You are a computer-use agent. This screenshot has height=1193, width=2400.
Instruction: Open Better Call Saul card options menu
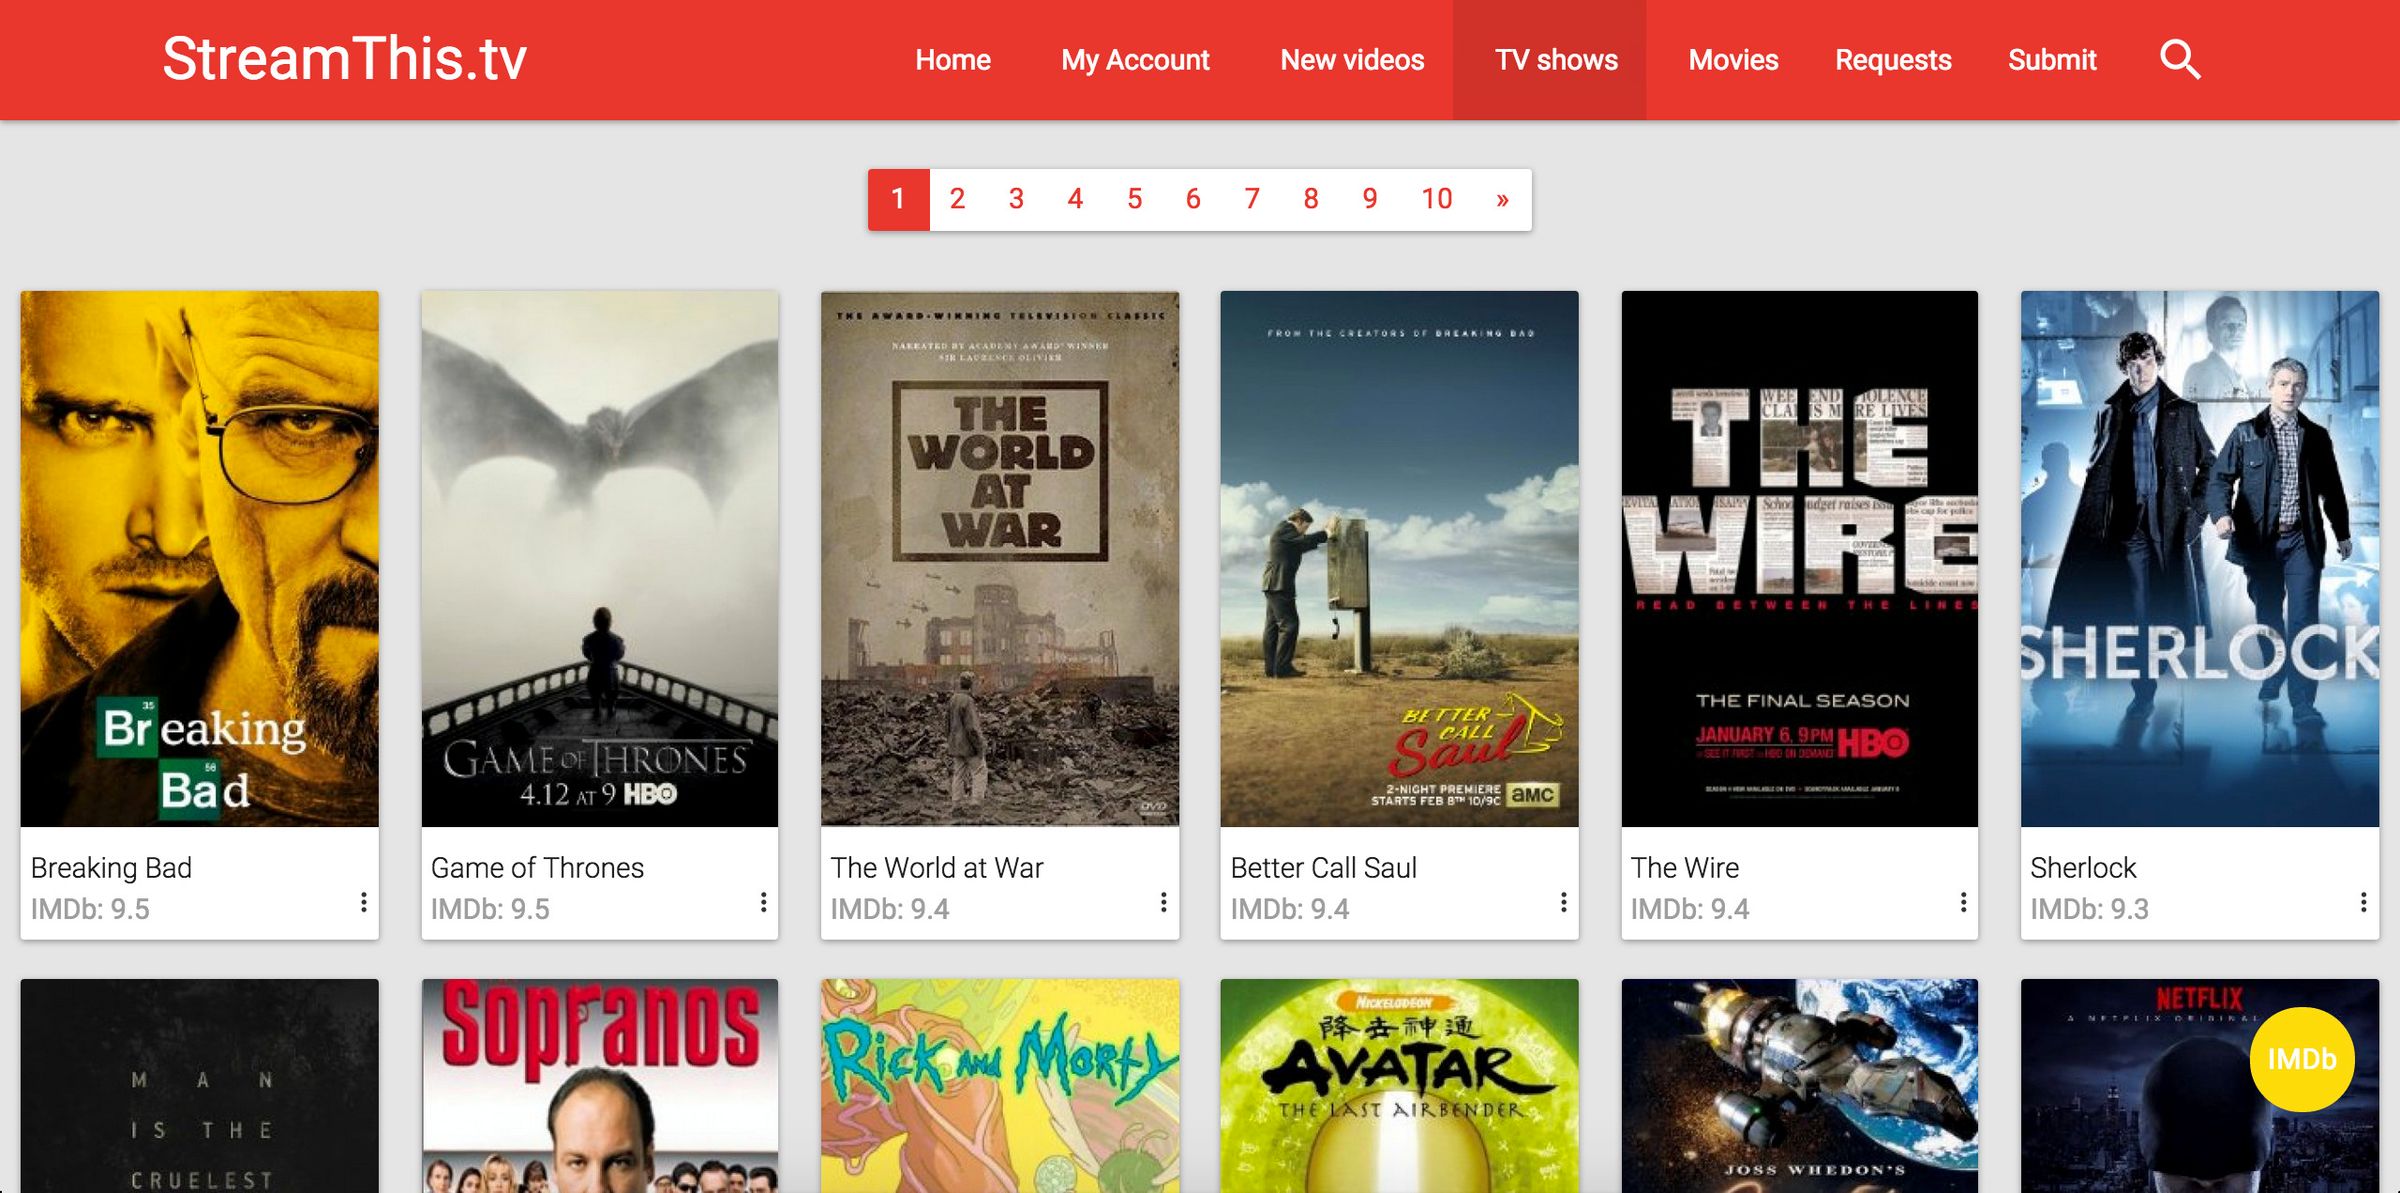click(x=1563, y=903)
